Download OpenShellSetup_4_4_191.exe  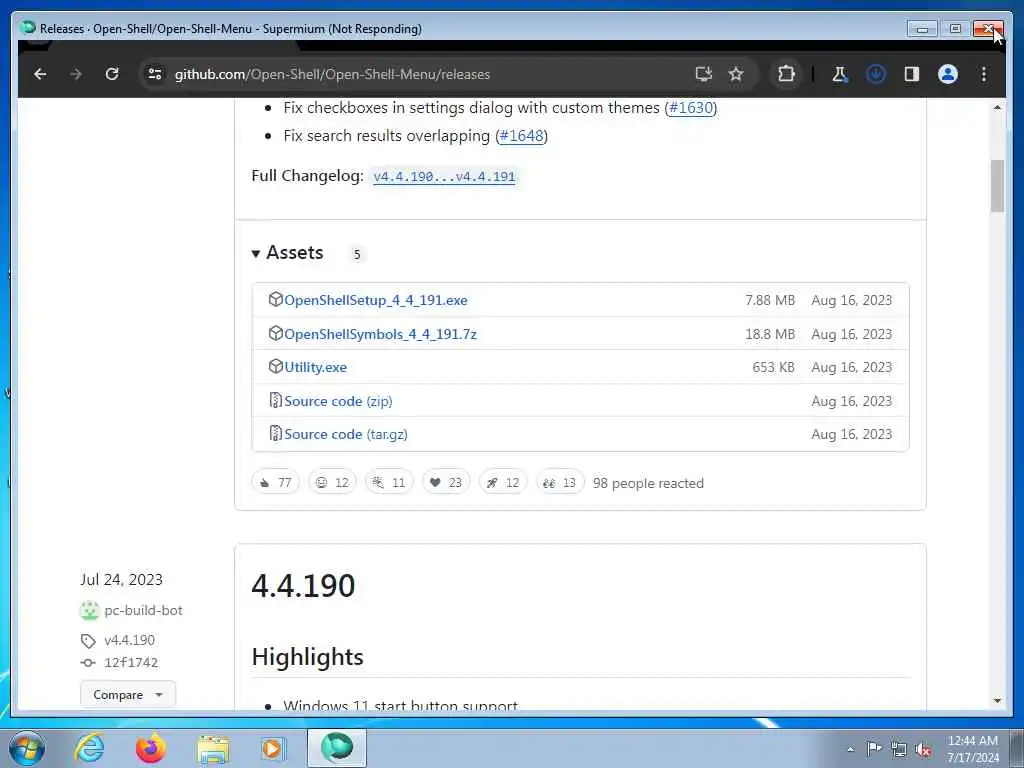376,300
